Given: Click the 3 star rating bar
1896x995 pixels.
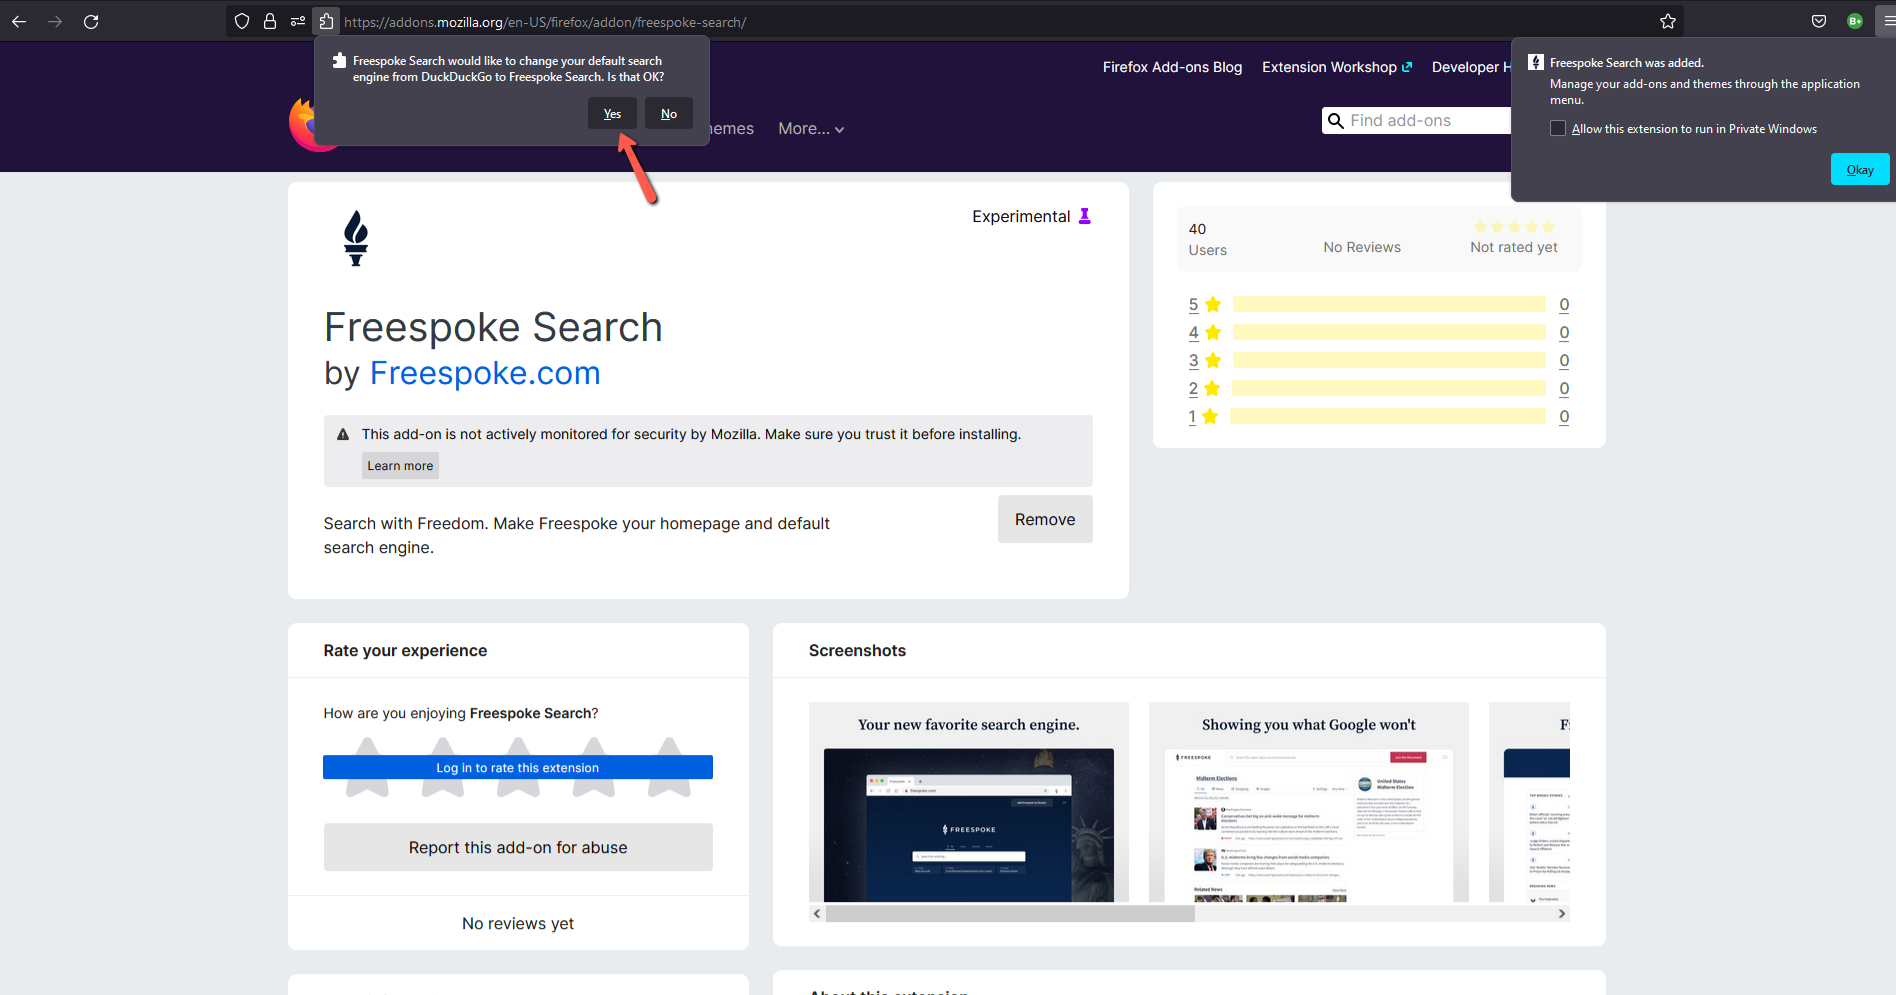Looking at the screenshot, I should pos(1389,360).
